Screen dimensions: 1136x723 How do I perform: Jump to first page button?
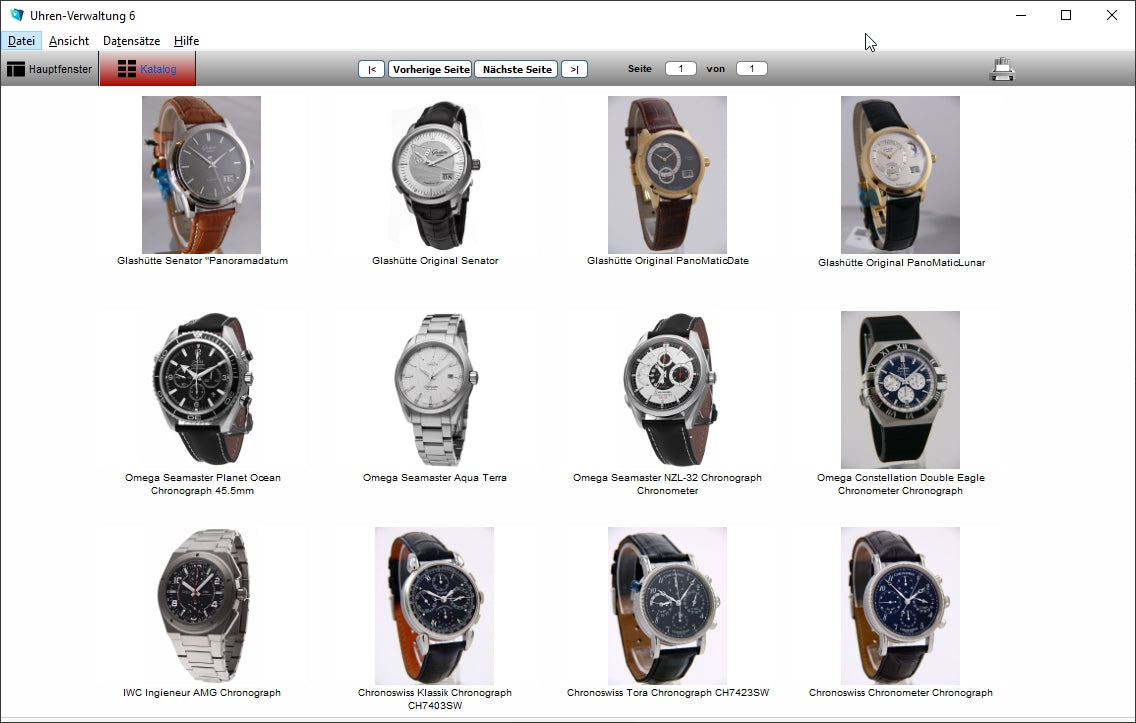(x=371, y=69)
